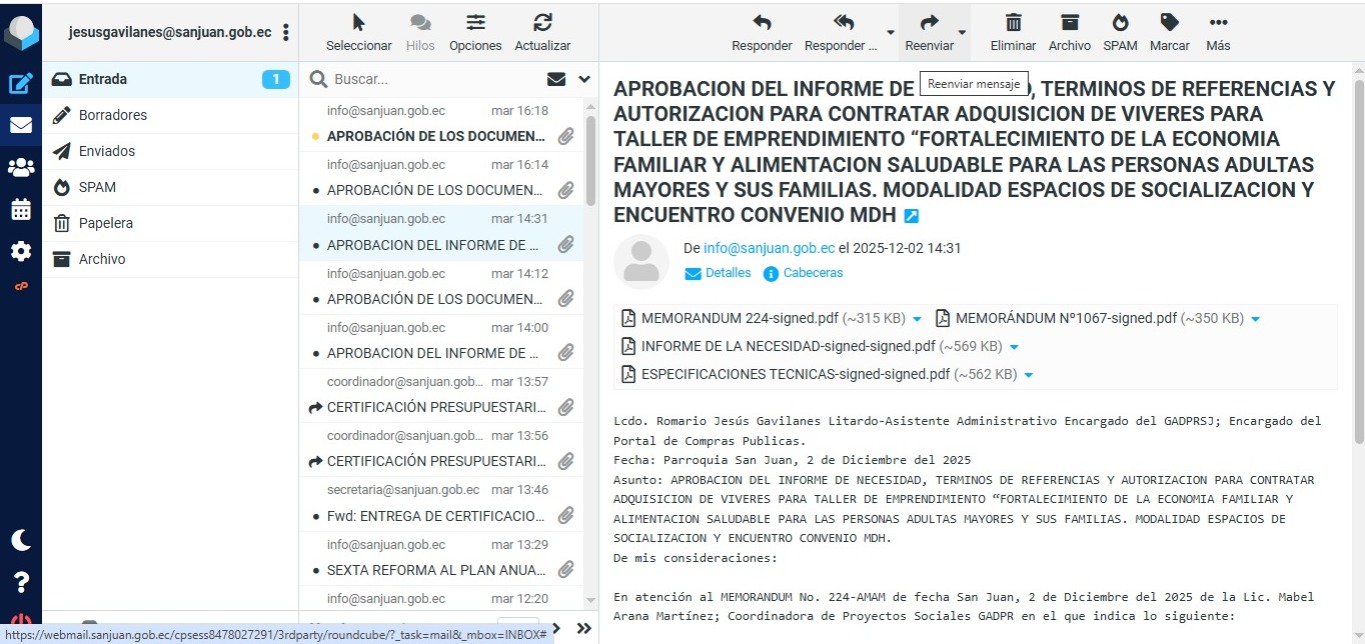The image size is (1365, 644).
Task: Open dropdown for MEMORANDUM 224-signed.pdf attachment
Action: tap(917, 319)
